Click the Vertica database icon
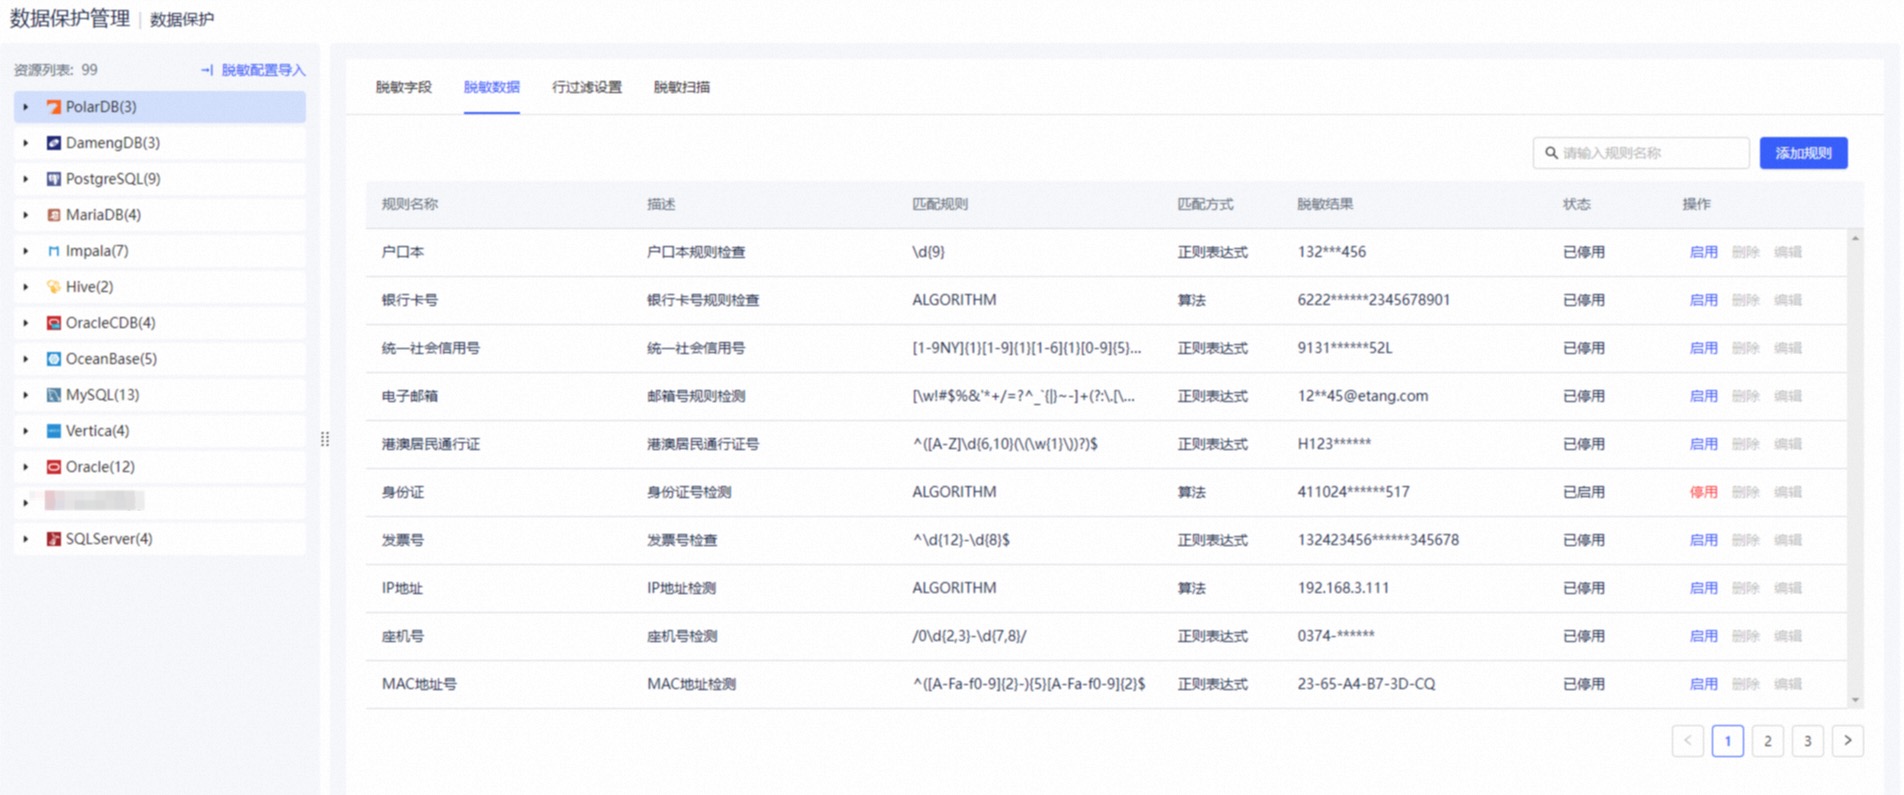 tap(54, 431)
